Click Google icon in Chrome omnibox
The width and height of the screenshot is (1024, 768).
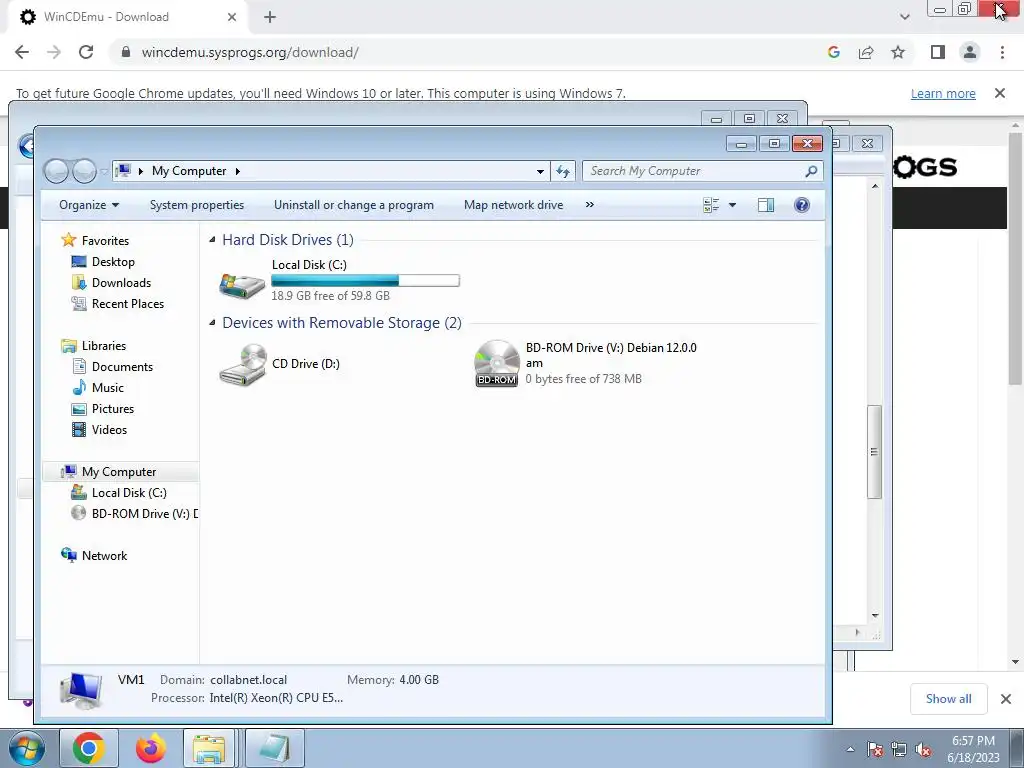tap(833, 52)
